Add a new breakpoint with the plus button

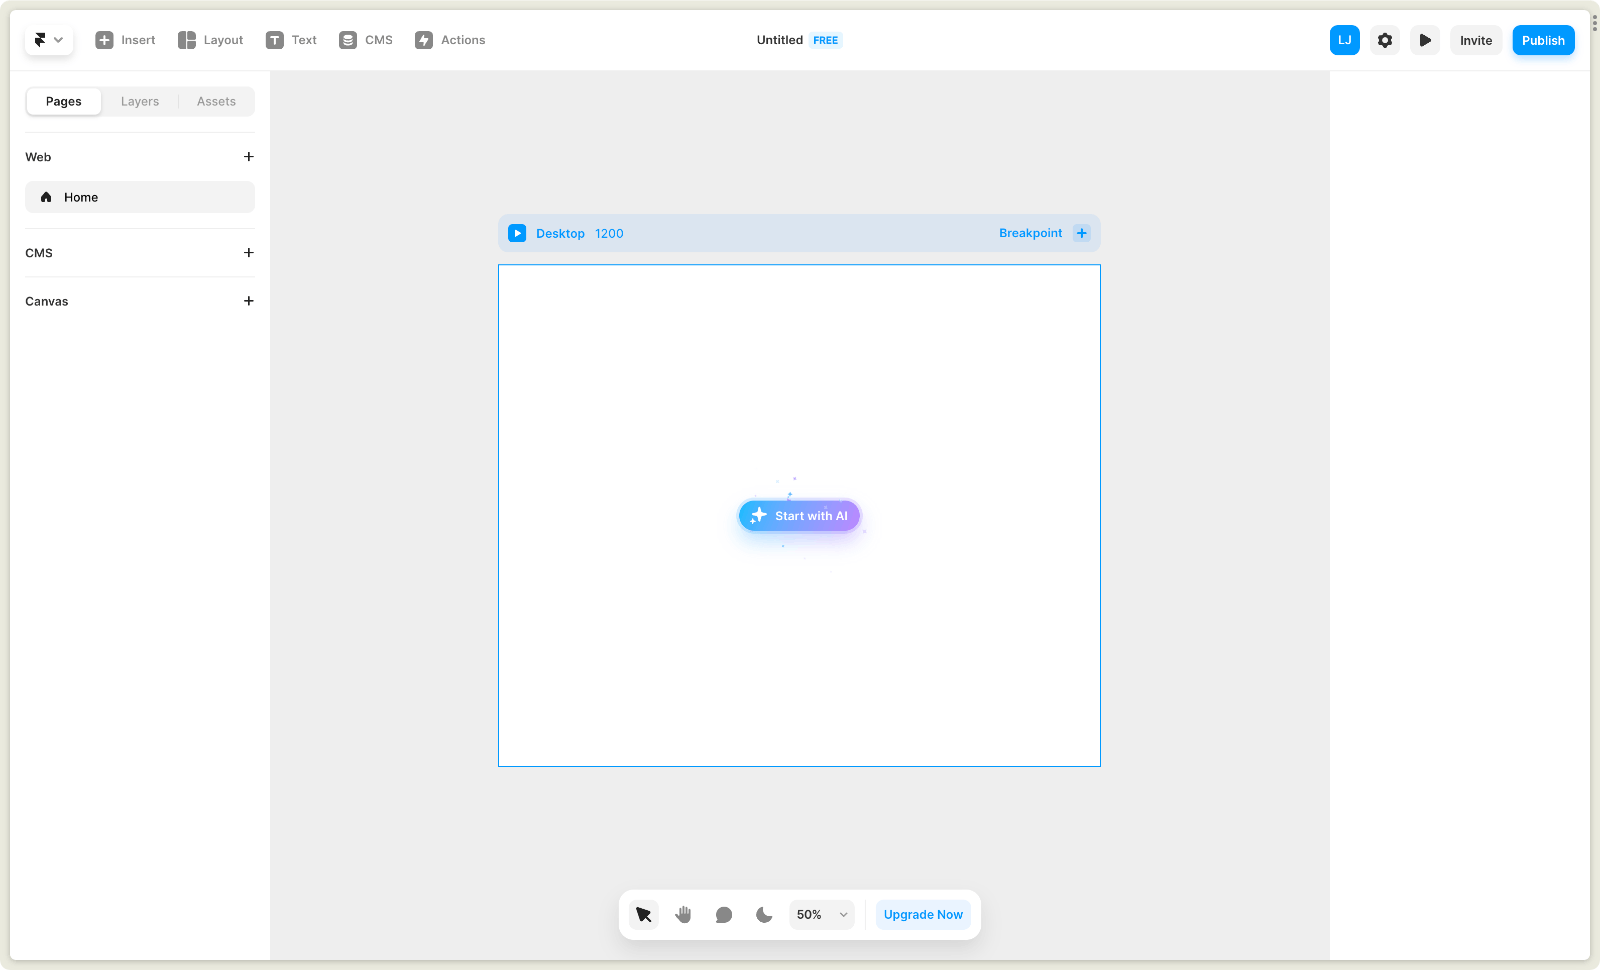pyautogui.click(x=1081, y=233)
